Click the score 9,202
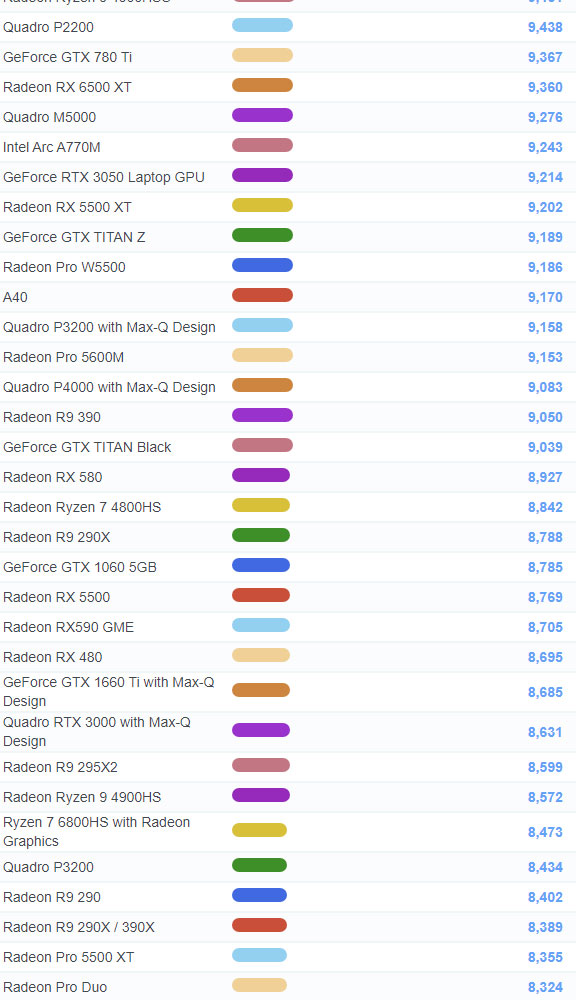Screen dimensions: 576x1000 [x=545, y=207]
